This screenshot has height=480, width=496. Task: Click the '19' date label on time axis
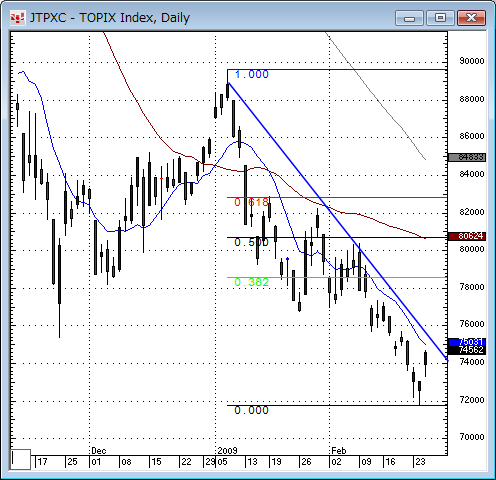pos(276,462)
